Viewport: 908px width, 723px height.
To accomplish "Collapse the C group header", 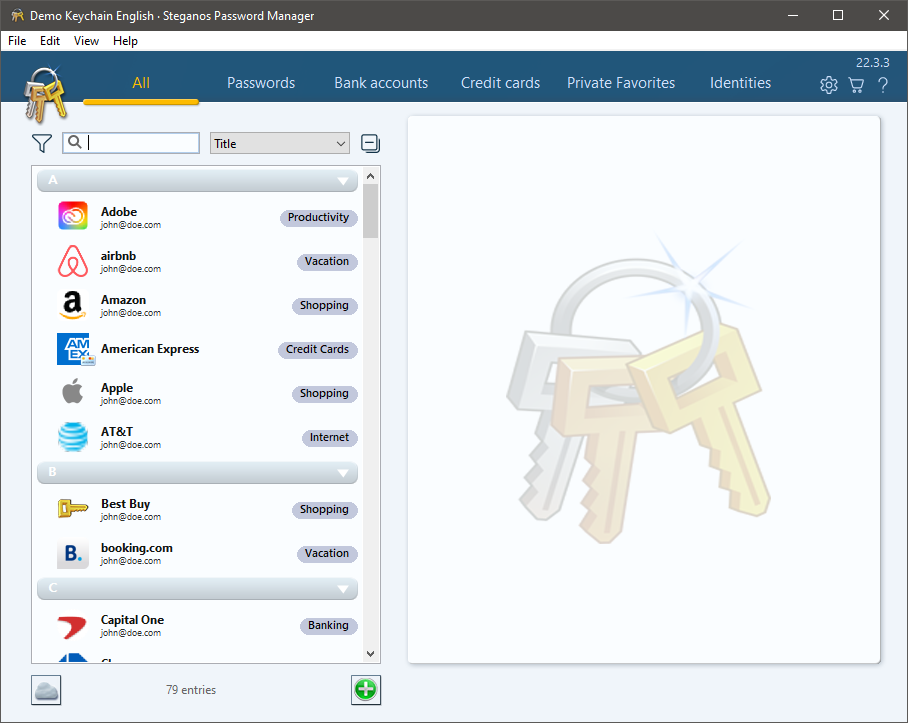I will point(197,588).
